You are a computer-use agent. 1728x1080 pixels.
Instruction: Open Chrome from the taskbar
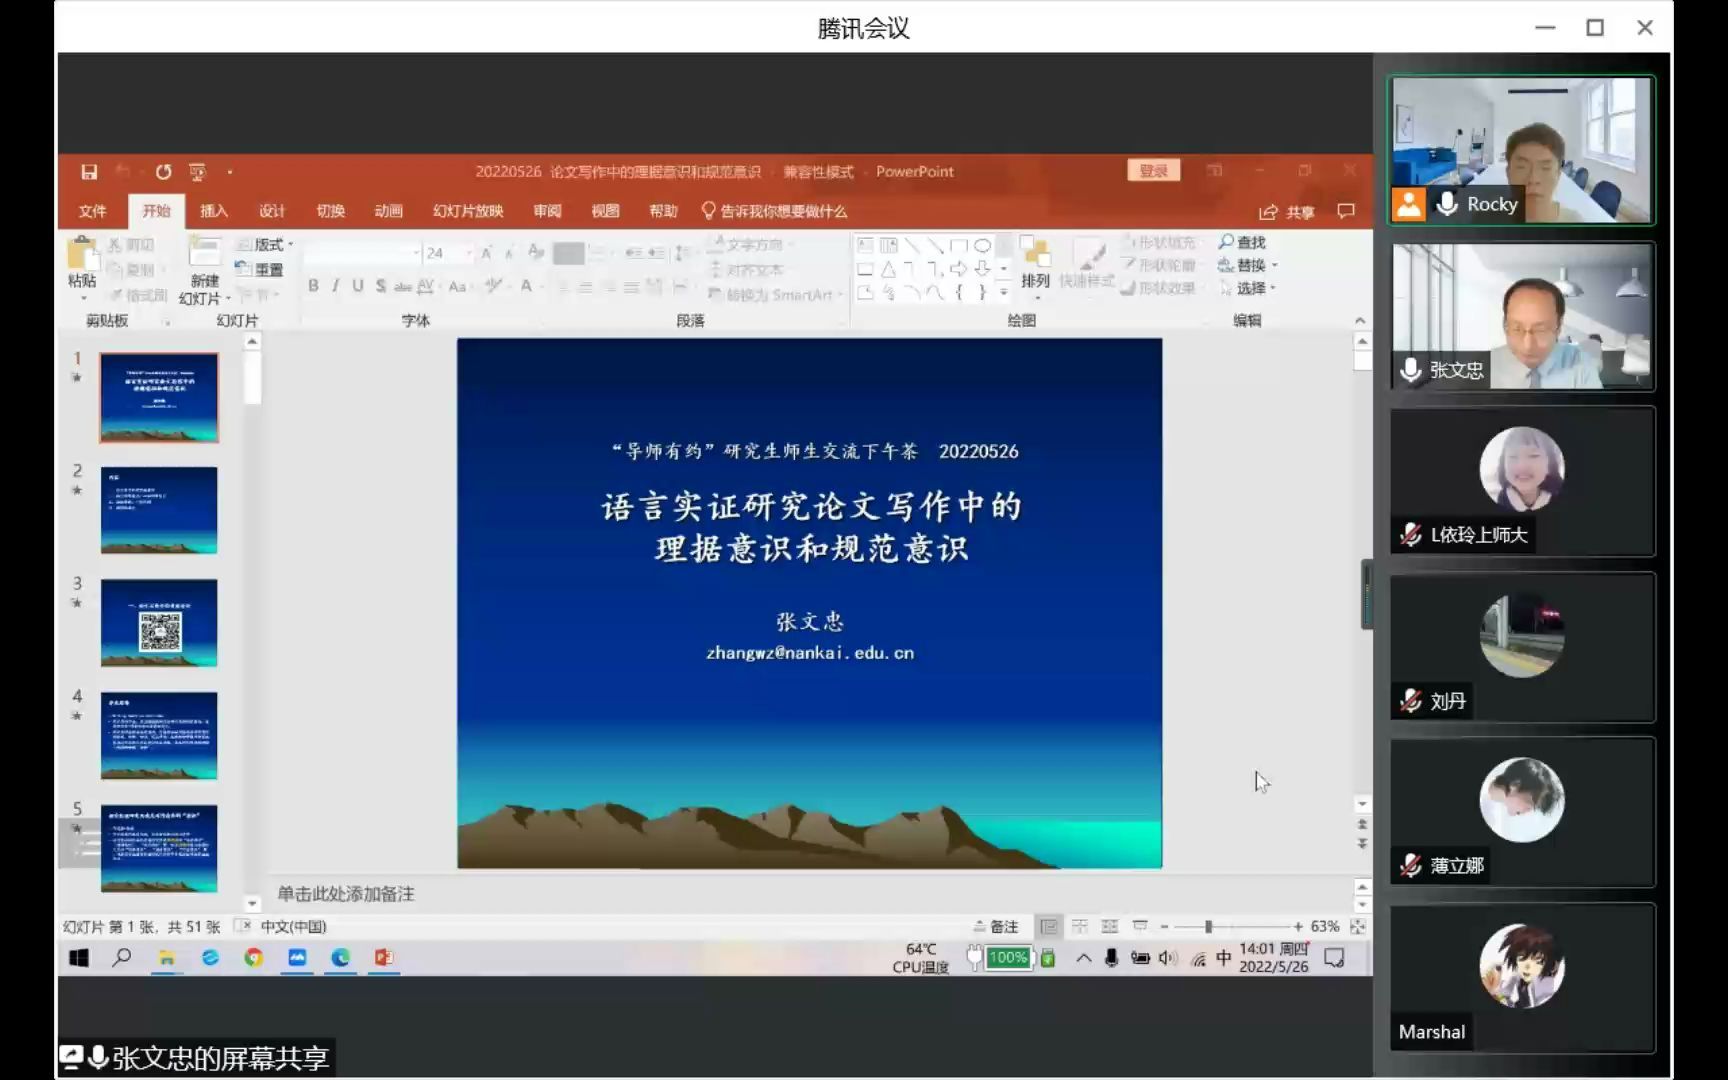pyautogui.click(x=254, y=958)
